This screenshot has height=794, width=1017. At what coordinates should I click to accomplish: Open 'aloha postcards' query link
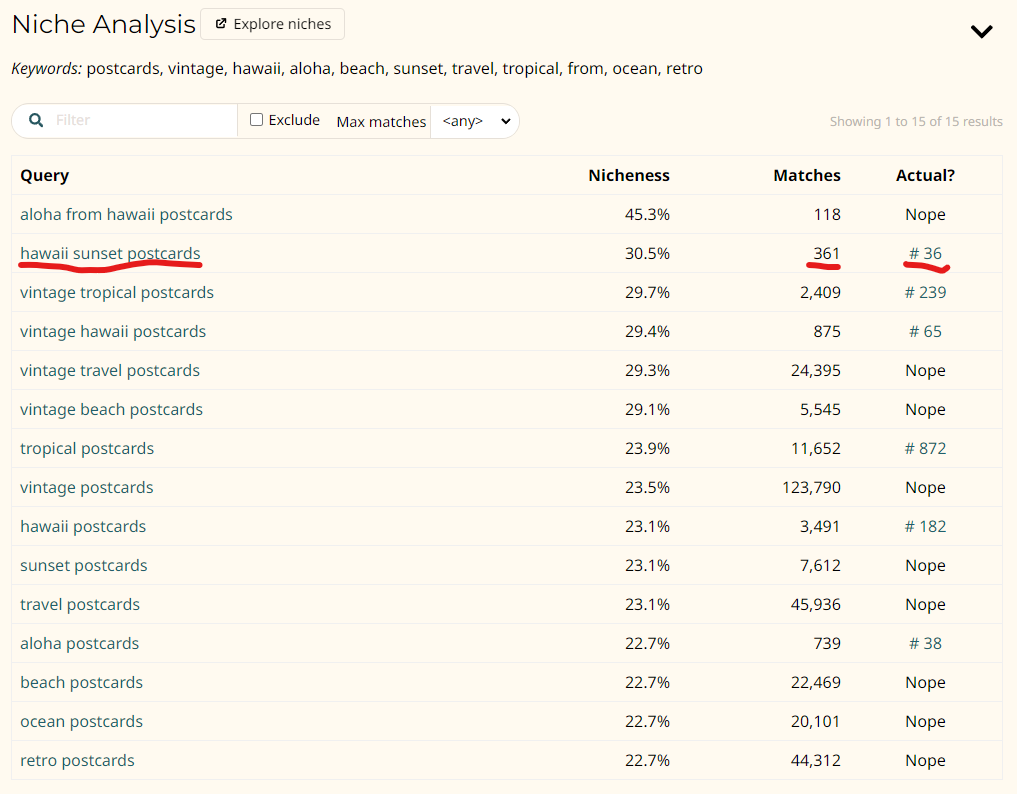(80, 644)
